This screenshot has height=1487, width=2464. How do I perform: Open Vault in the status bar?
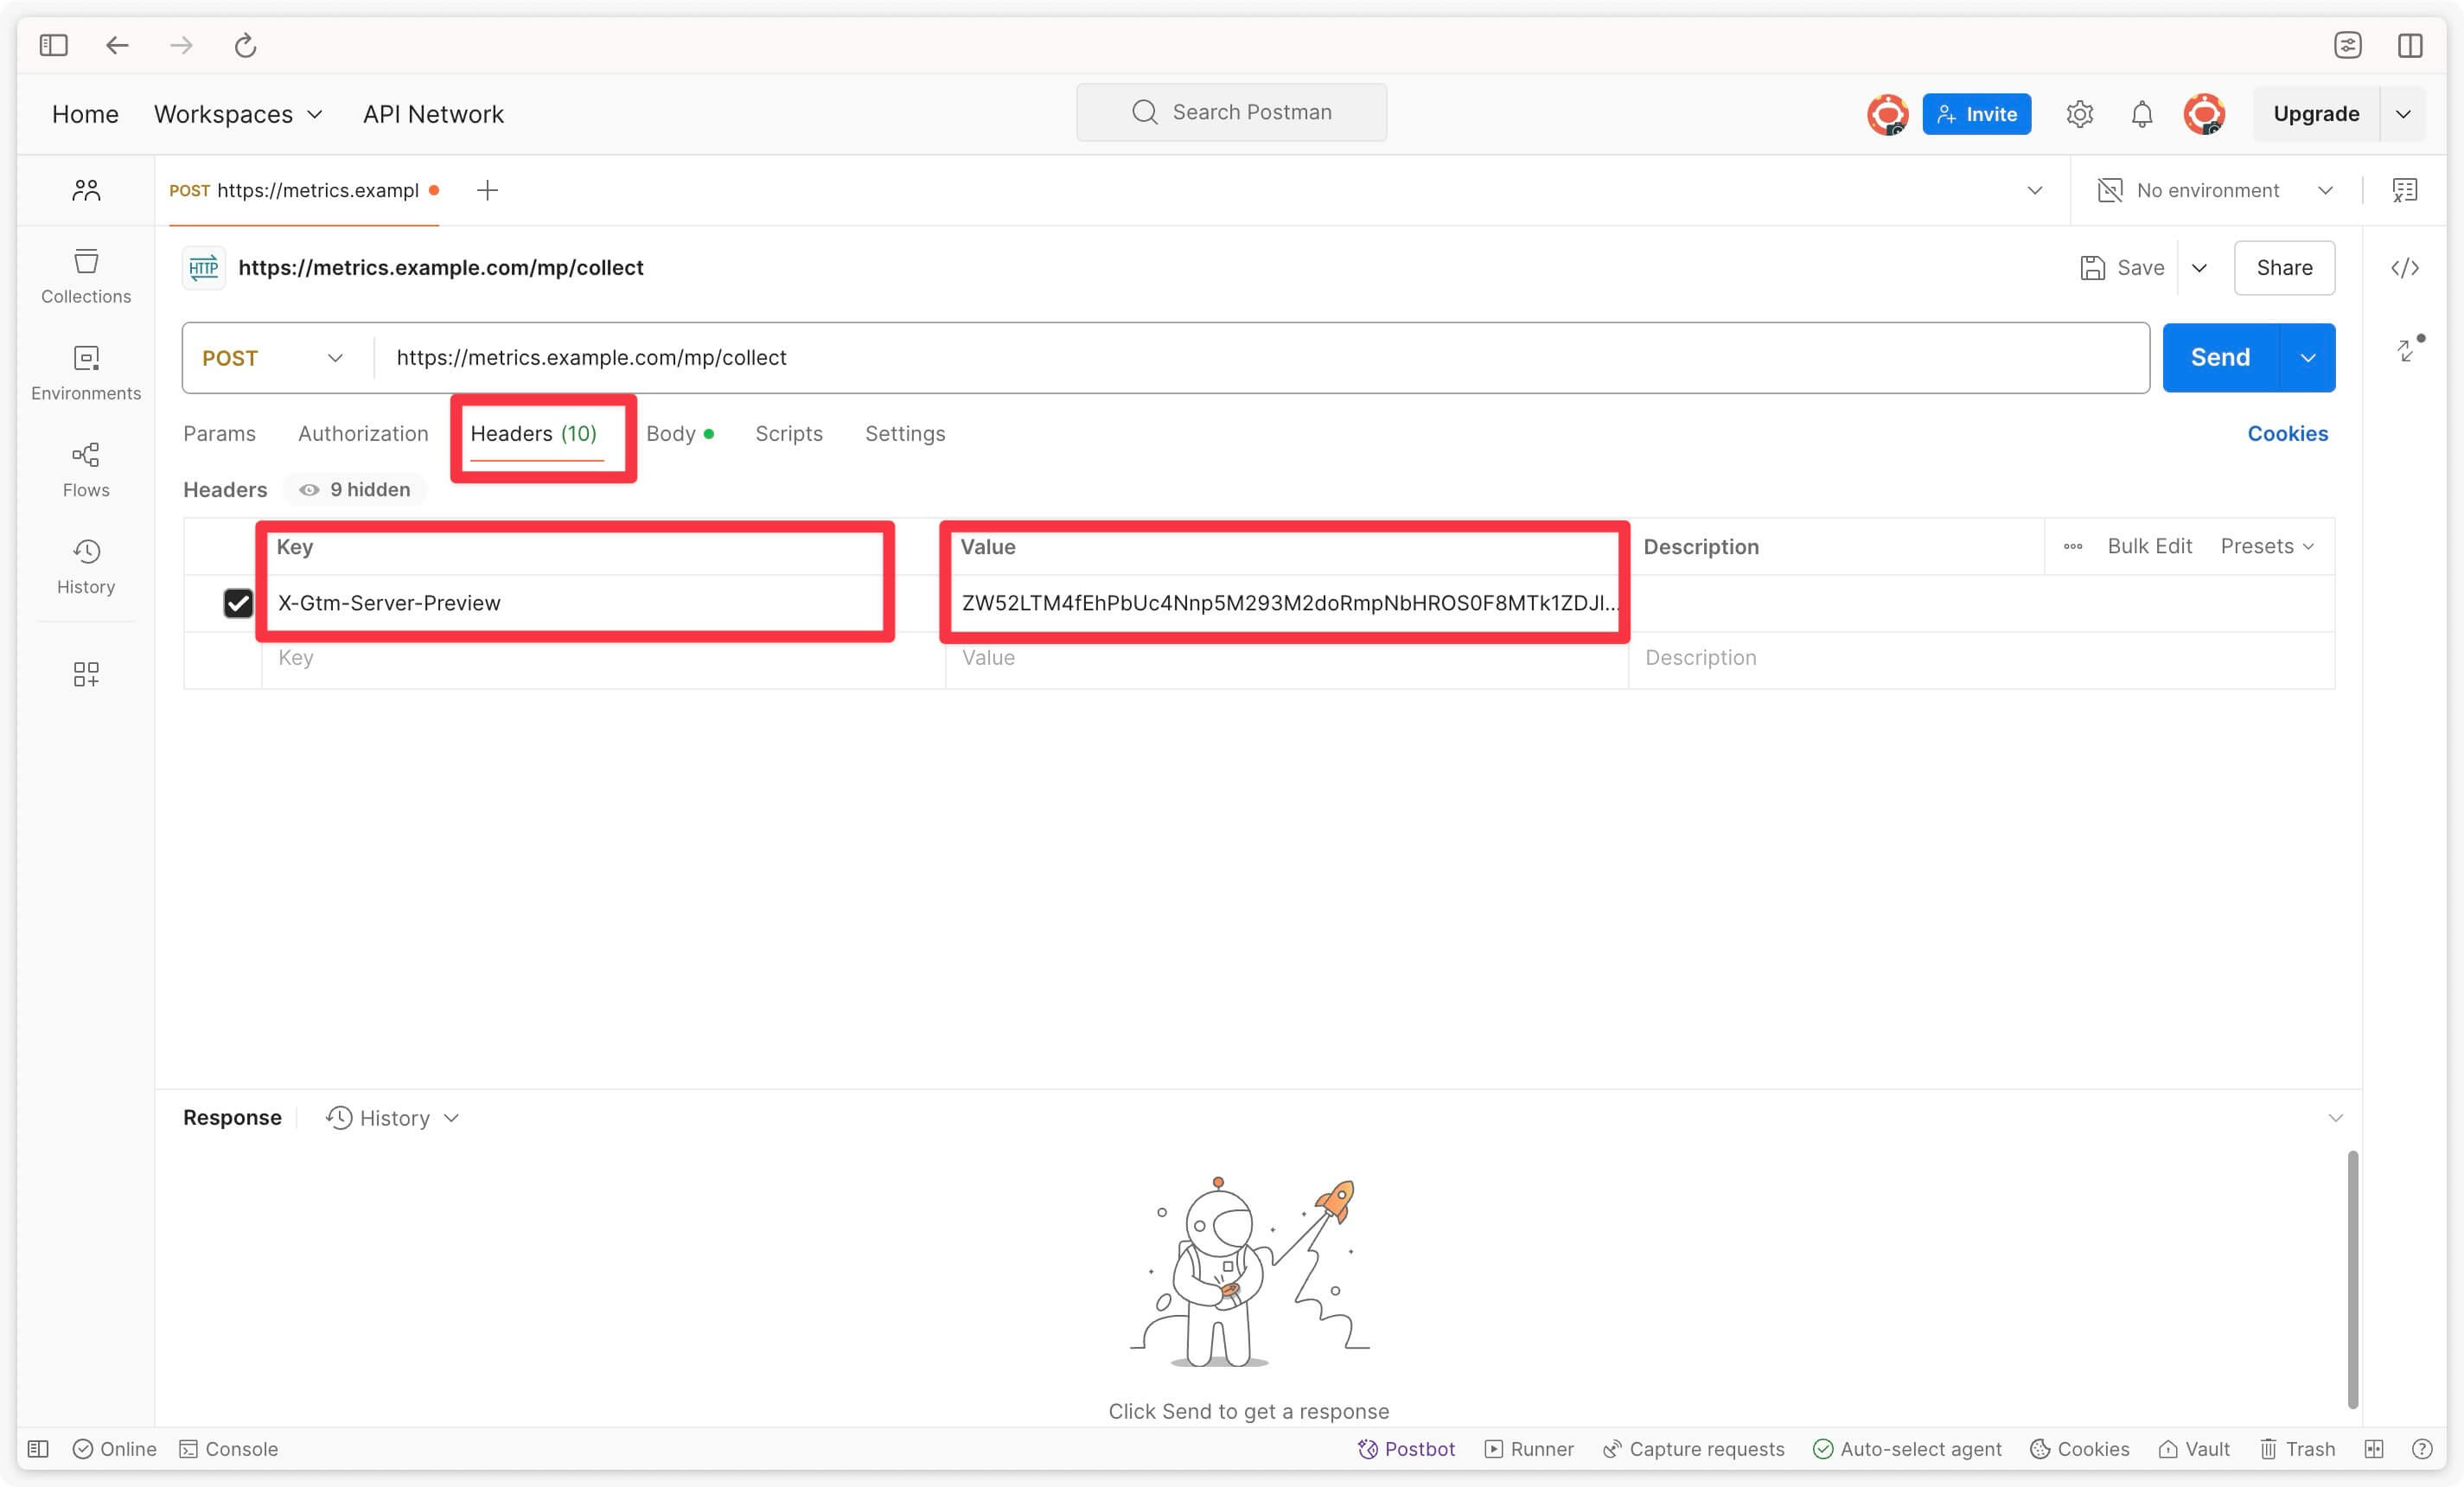[2194, 1449]
